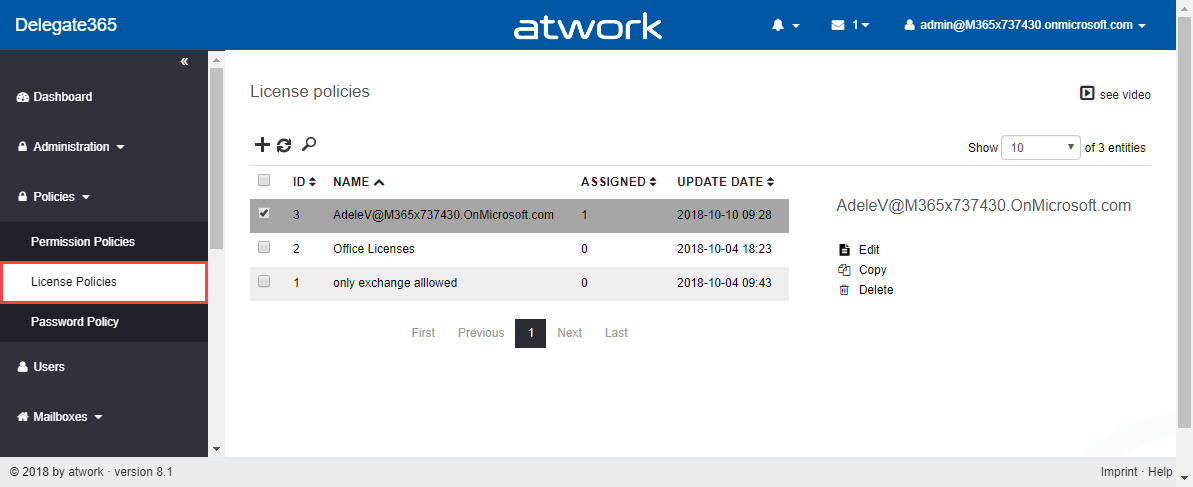Viewport: 1193px width, 487px height.
Task: Click the plus icon to add policy
Action: [x=262, y=145]
